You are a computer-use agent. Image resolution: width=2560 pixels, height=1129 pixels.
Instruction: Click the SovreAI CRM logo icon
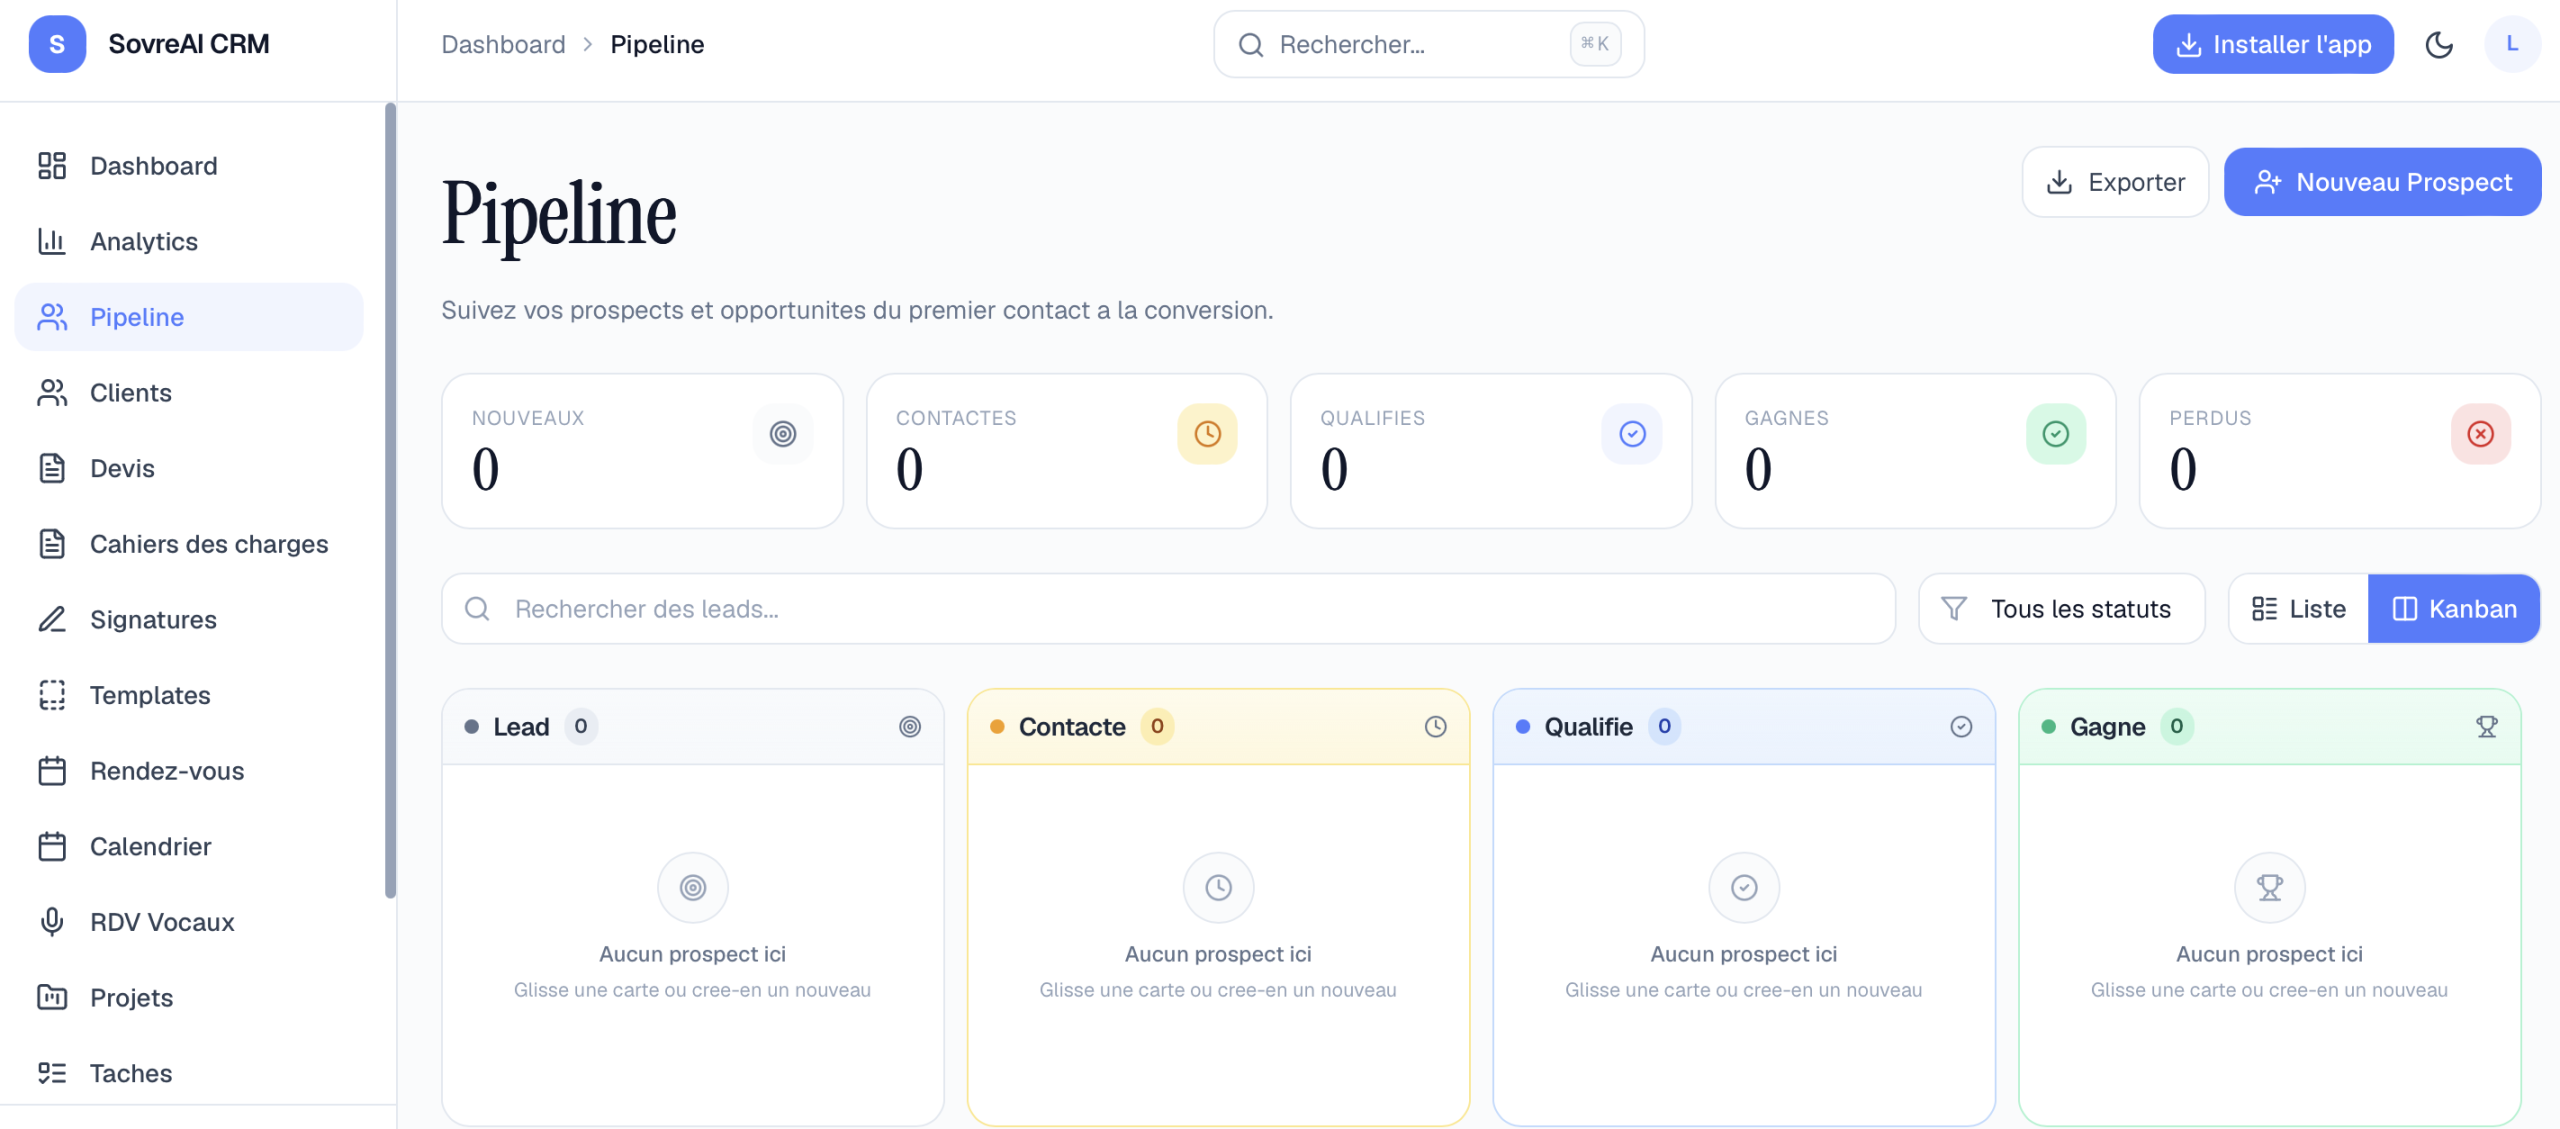pyautogui.click(x=57, y=44)
